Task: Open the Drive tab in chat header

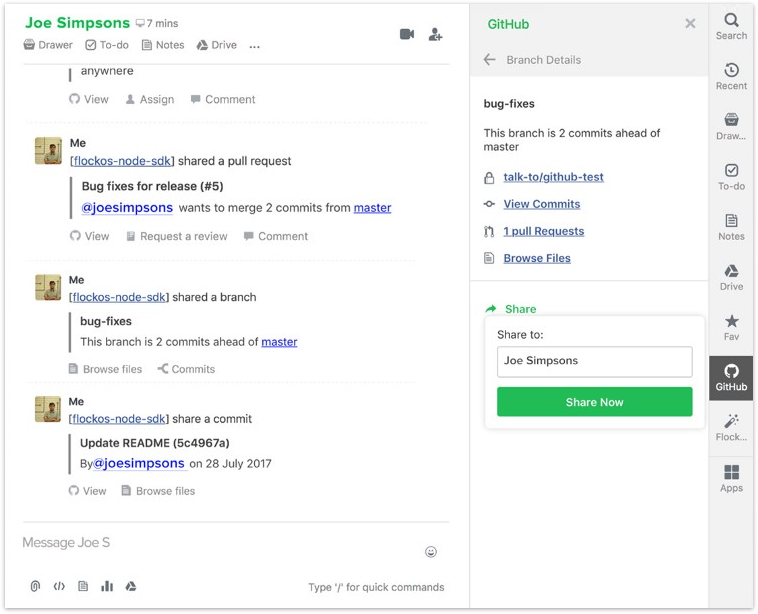Action: point(217,45)
